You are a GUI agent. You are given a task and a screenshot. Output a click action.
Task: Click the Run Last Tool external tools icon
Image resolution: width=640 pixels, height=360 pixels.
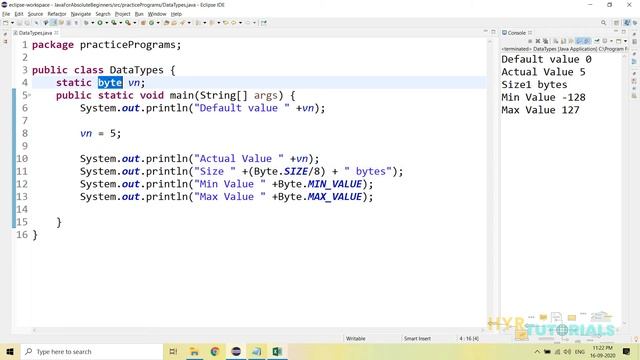click(128, 23)
